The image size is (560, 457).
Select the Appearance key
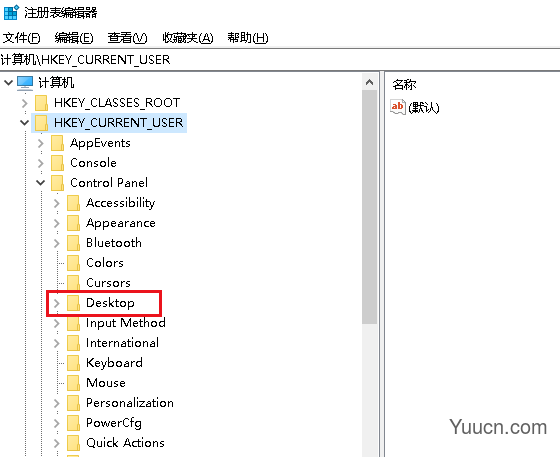click(121, 223)
